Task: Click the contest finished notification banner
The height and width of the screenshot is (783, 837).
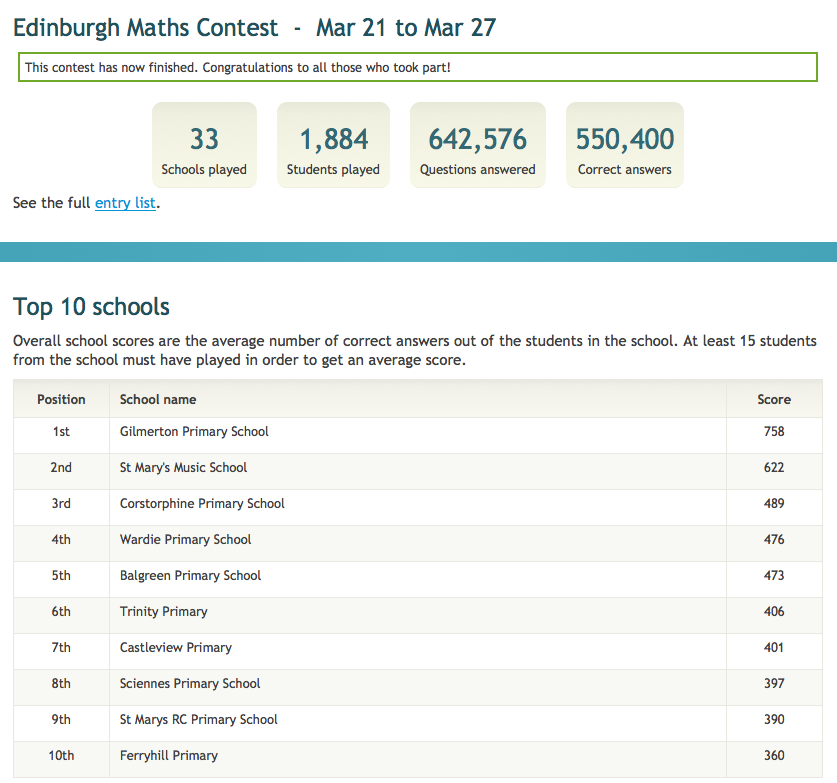Action: point(418,67)
